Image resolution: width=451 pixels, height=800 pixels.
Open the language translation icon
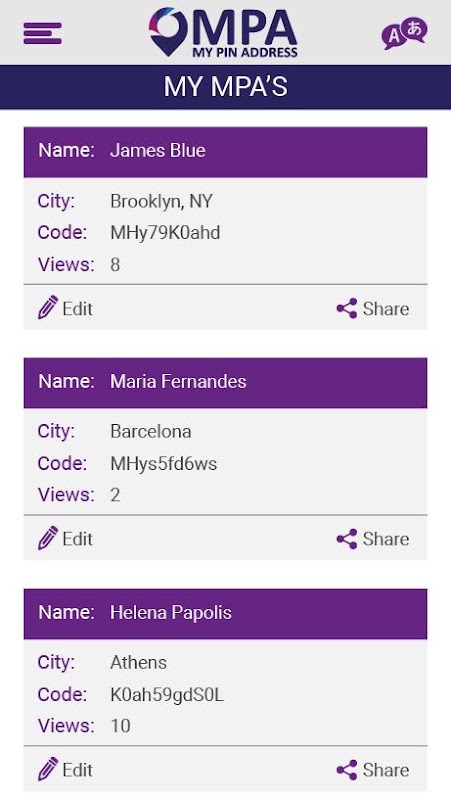[x=404, y=33]
